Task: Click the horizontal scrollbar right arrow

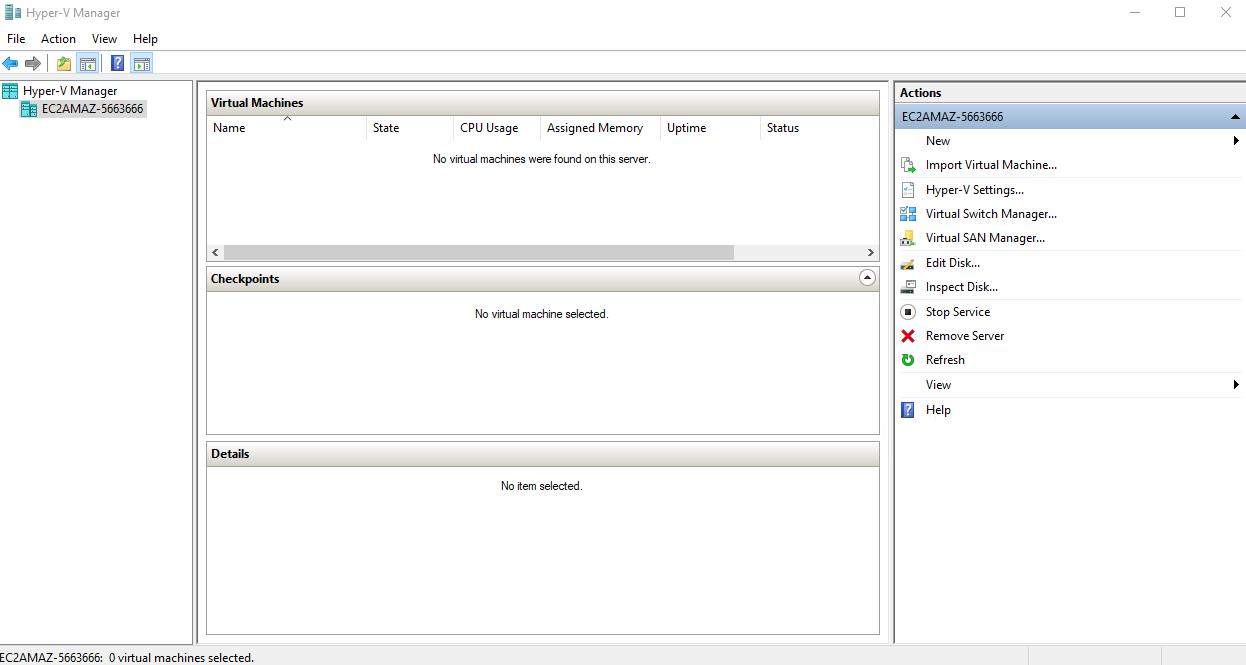Action: click(871, 253)
